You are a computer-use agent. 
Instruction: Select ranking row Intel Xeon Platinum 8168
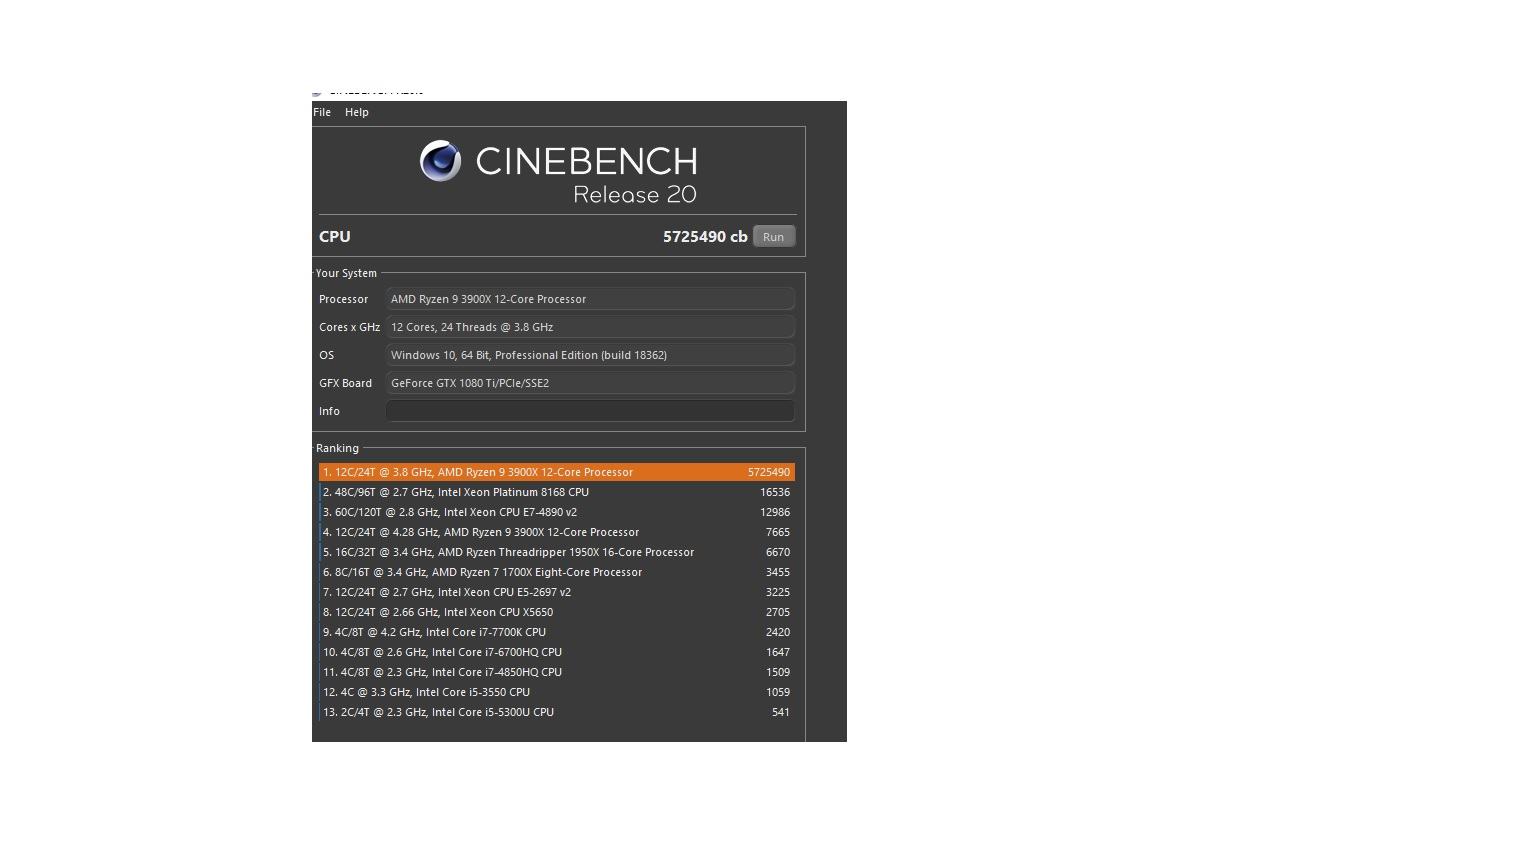click(x=557, y=492)
